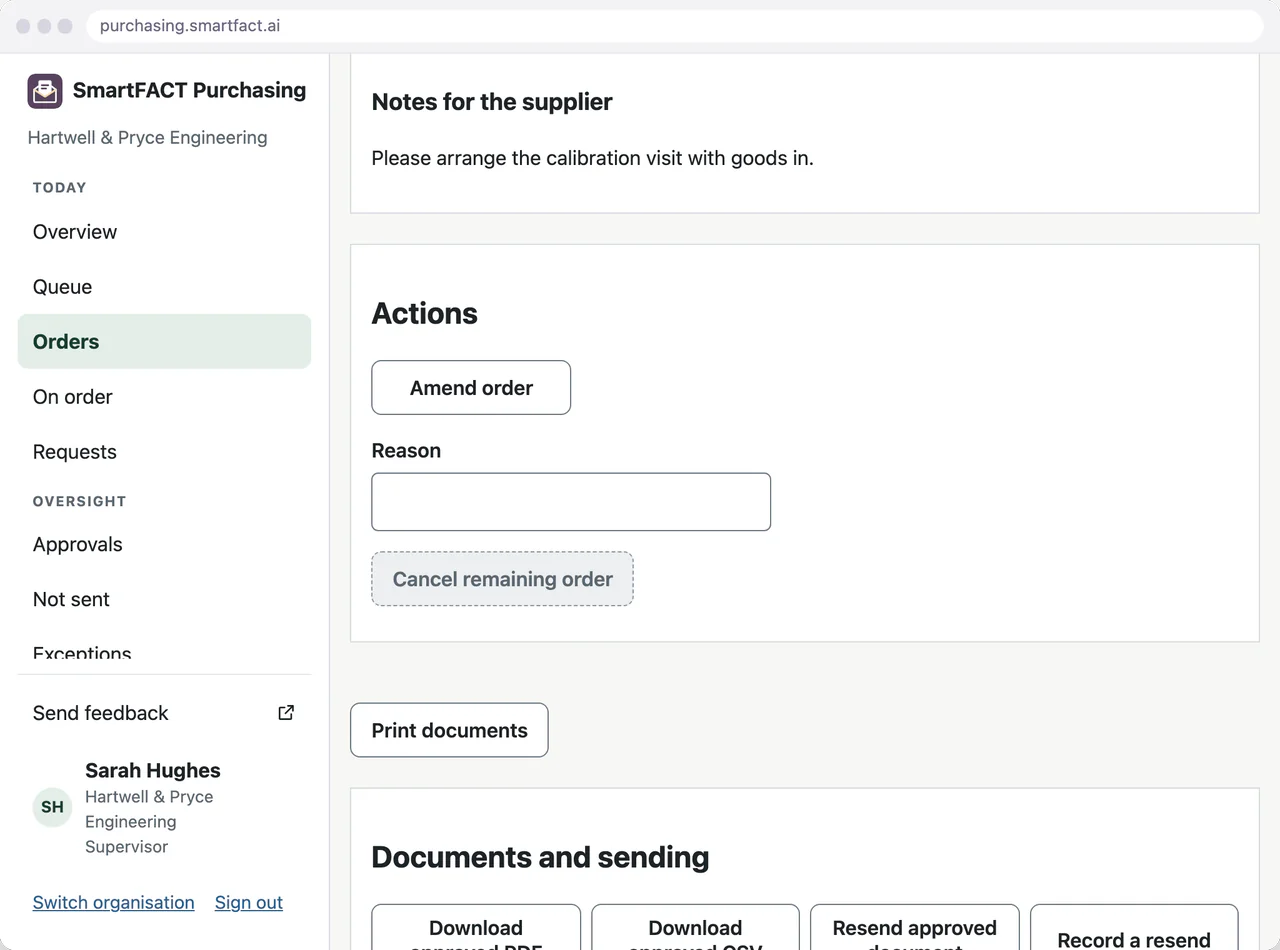This screenshot has height=950, width=1280.
Task: Sign out of the account
Action: click(249, 903)
